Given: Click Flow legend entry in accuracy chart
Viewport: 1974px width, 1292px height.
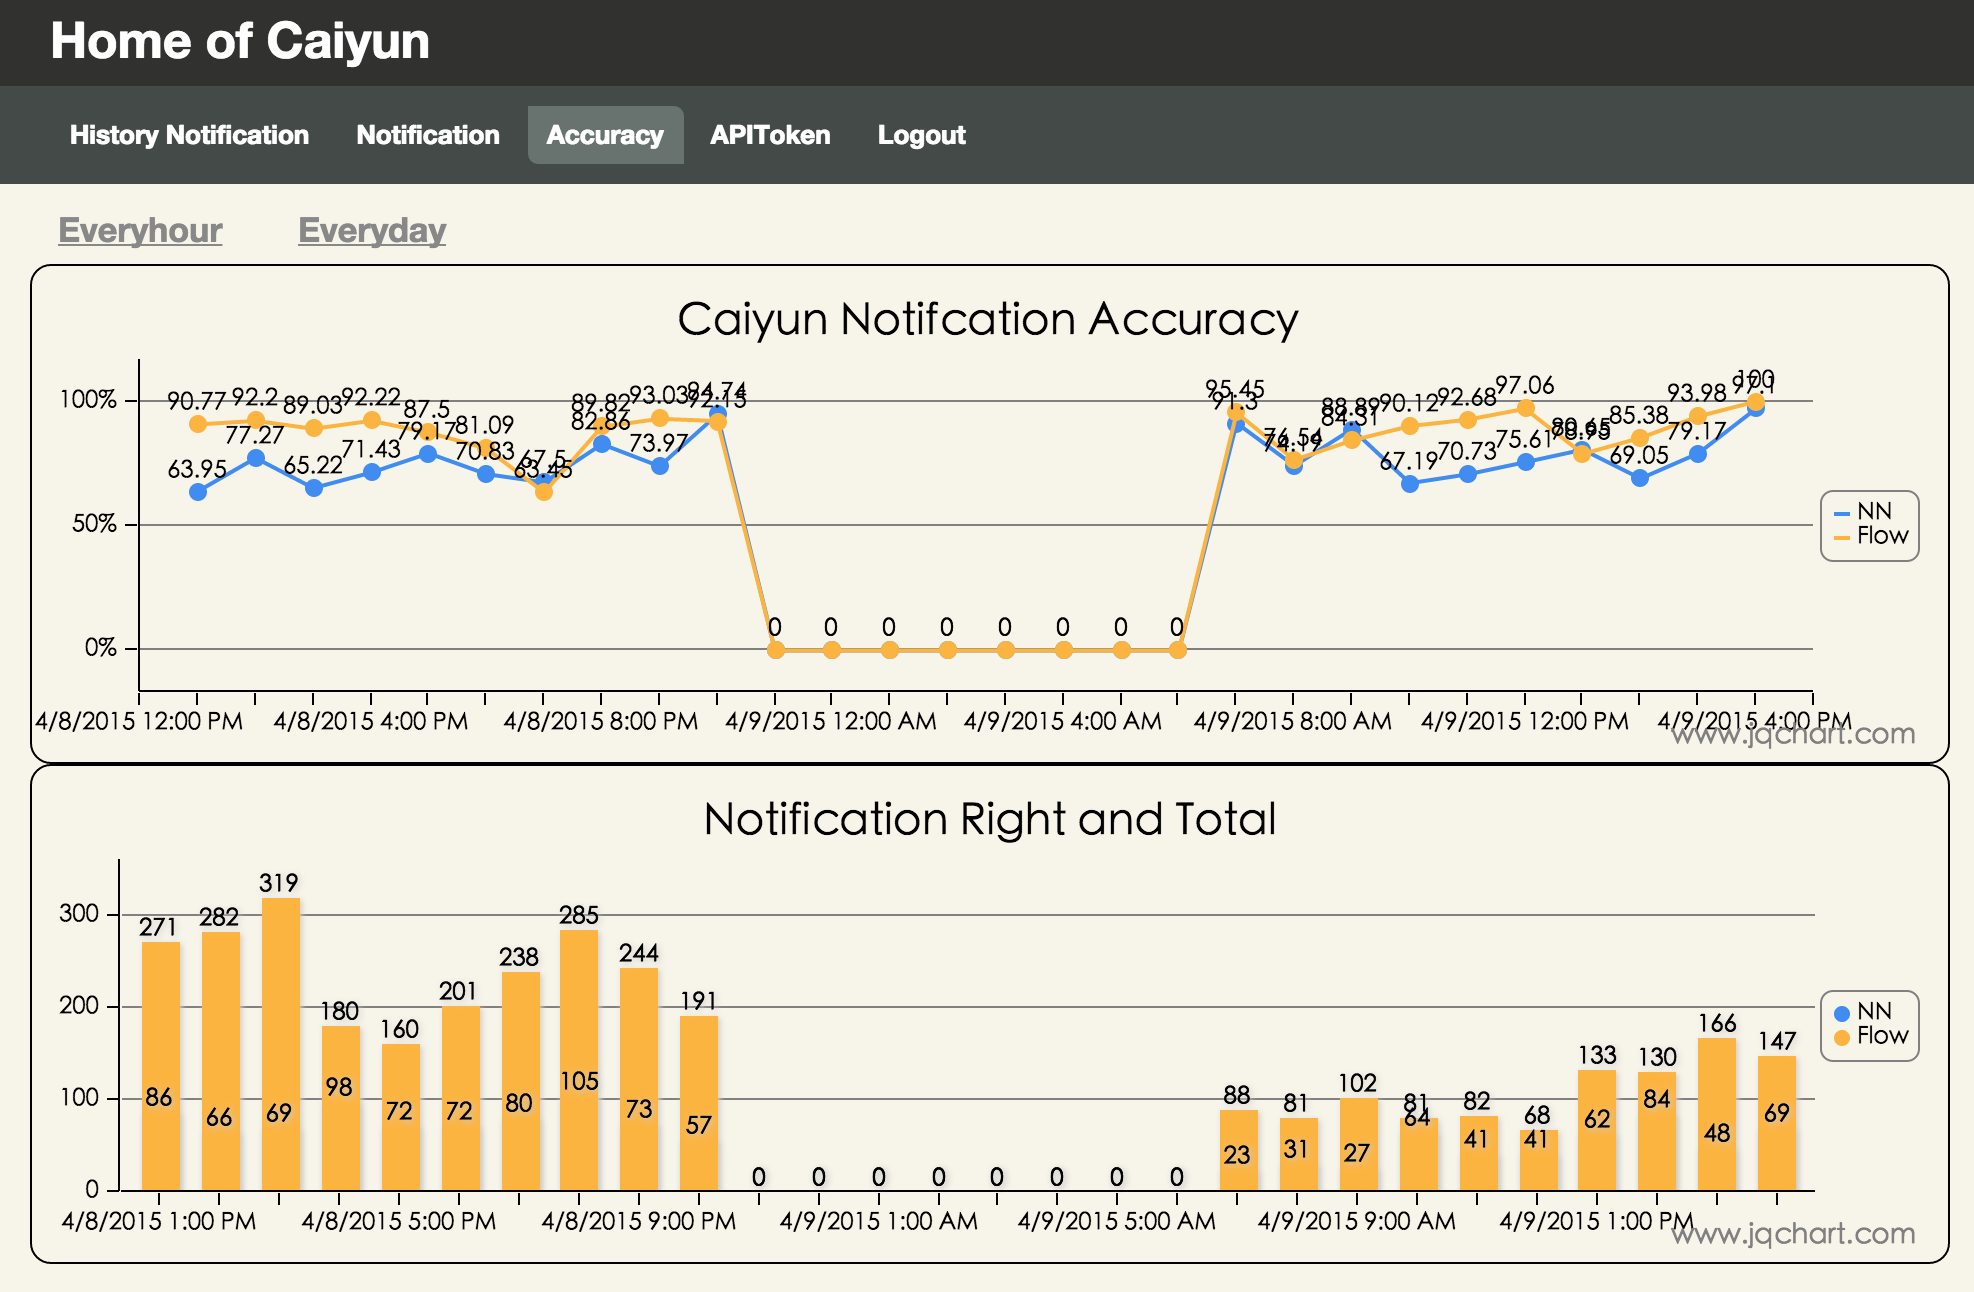Looking at the screenshot, I should coord(1871,536).
